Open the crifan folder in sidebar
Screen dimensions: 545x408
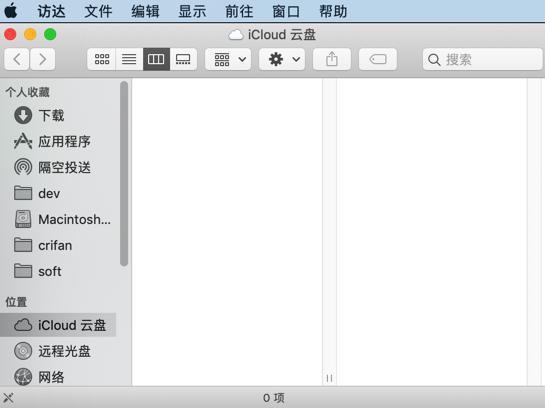(x=58, y=245)
